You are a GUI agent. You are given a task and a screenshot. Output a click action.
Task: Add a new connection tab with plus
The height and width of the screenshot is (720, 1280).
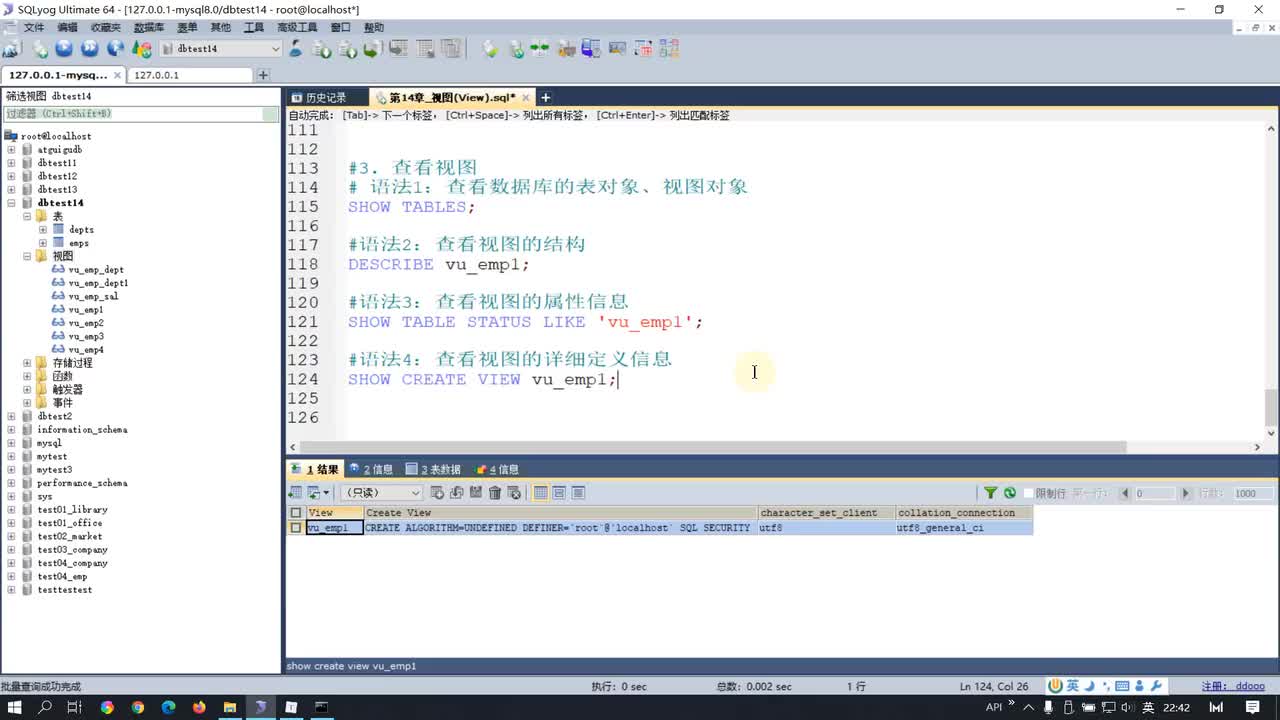tap(263, 75)
